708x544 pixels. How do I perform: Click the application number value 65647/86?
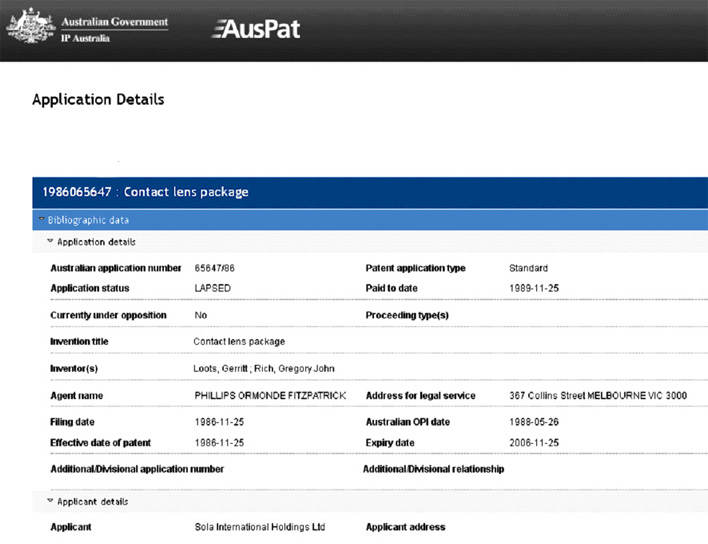(214, 268)
